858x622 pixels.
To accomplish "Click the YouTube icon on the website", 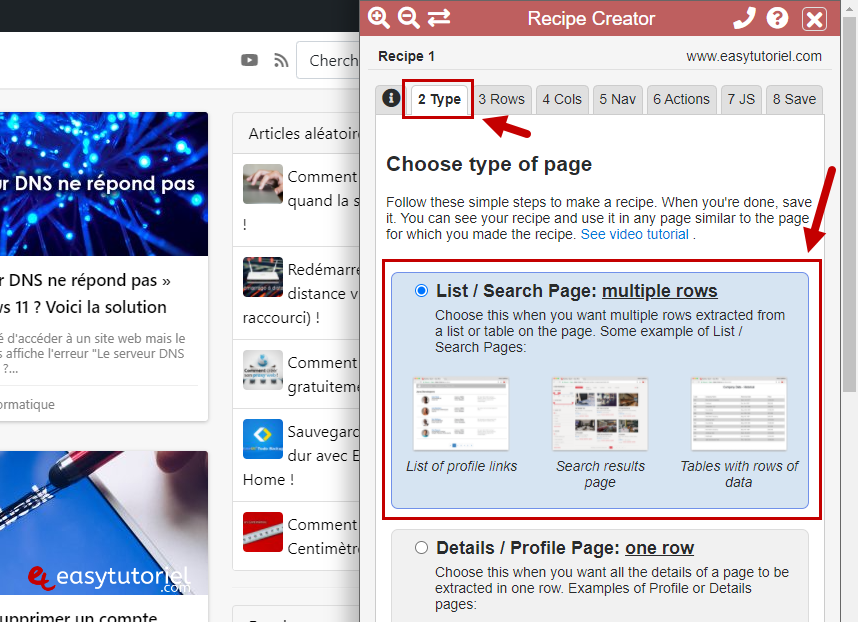I will pos(250,60).
